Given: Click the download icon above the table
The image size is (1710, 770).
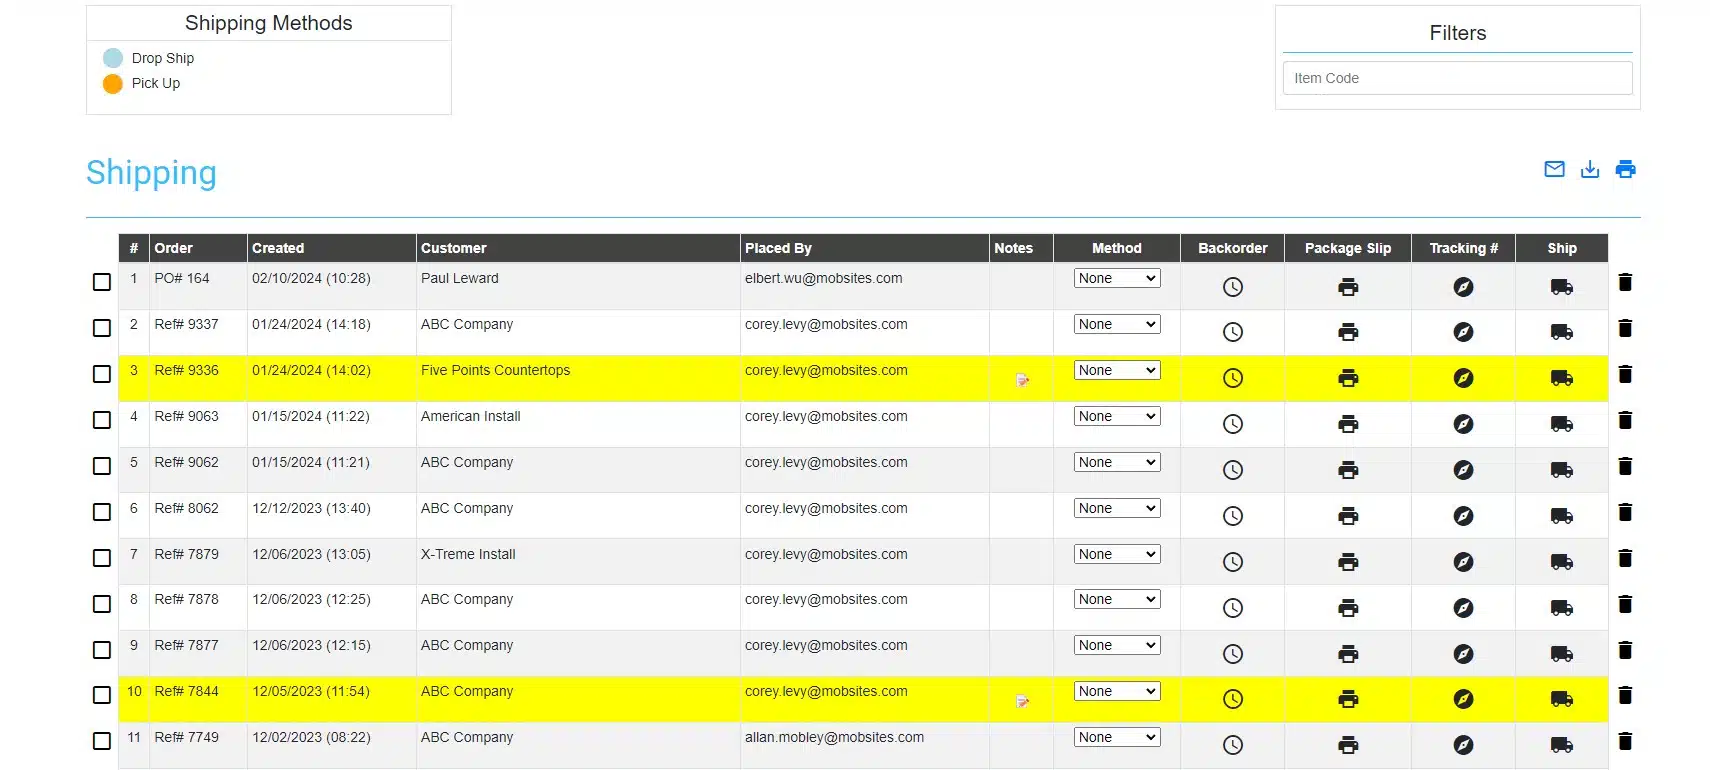Looking at the screenshot, I should point(1590,169).
